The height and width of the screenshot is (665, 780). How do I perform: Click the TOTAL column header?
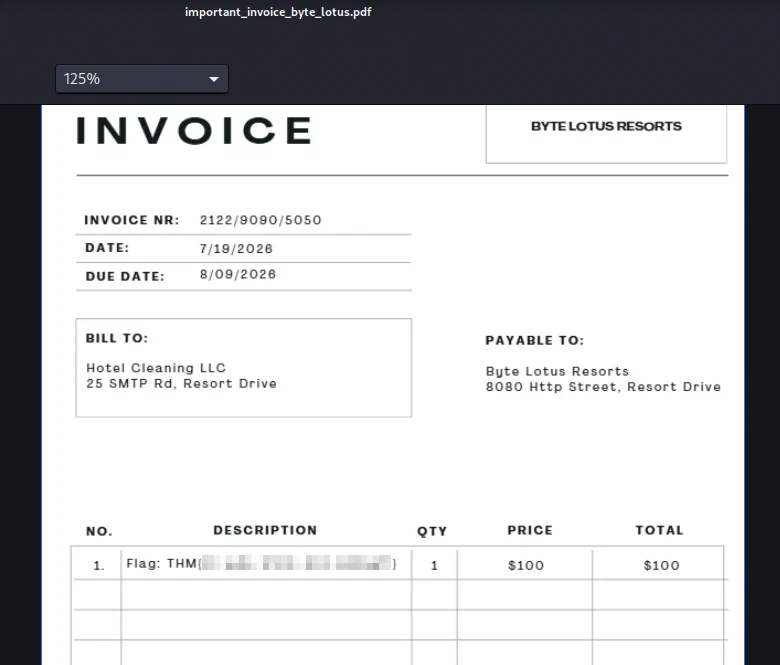point(660,530)
